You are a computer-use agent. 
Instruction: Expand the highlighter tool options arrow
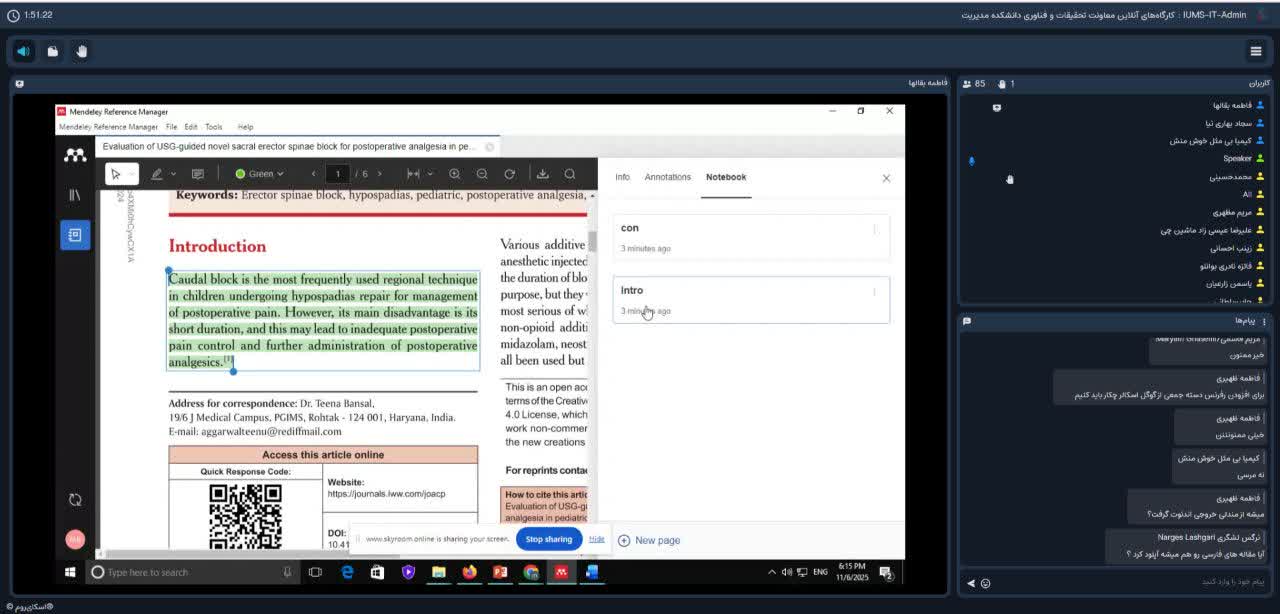click(x=173, y=174)
